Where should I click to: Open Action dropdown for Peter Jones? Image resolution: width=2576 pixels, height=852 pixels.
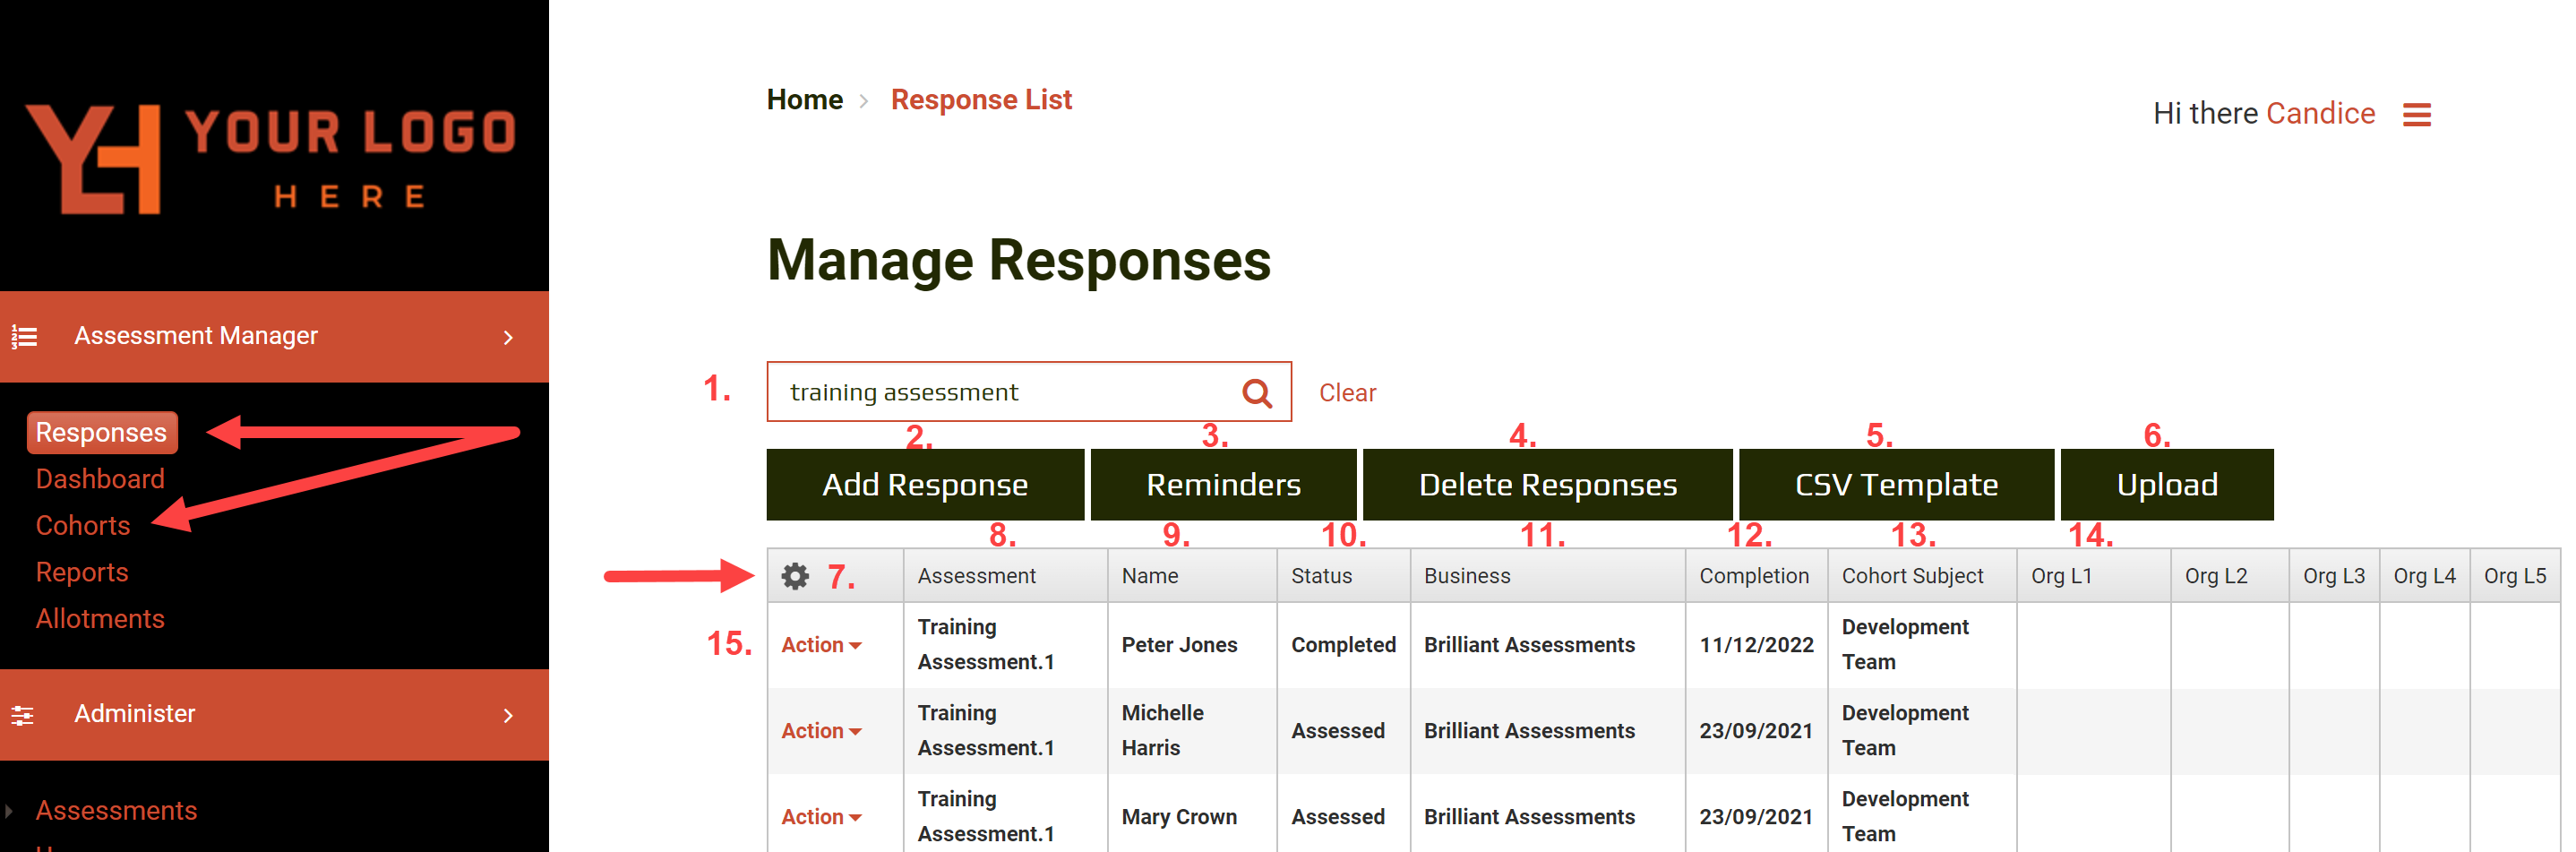pos(820,645)
